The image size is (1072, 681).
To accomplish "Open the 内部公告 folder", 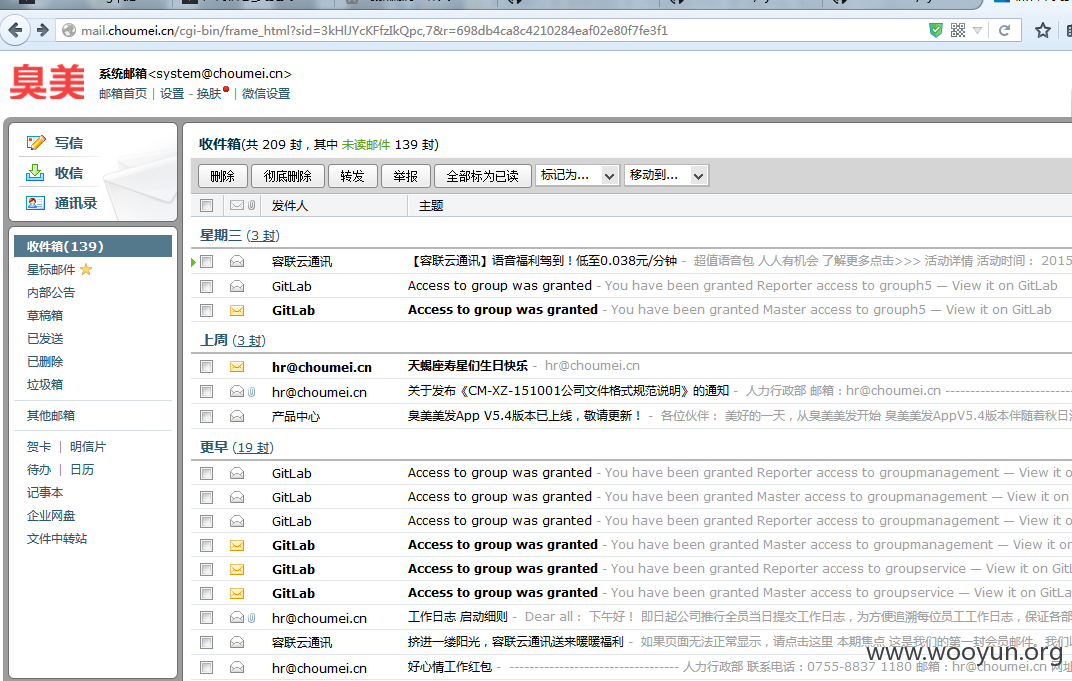I will pos(51,293).
